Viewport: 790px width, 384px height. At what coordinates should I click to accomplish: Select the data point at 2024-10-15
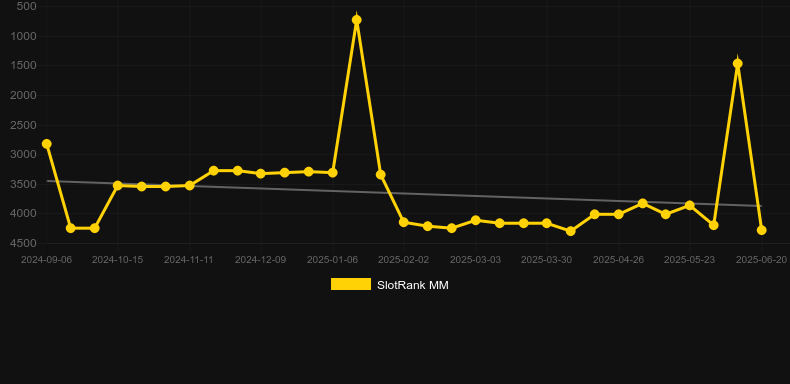(x=118, y=185)
